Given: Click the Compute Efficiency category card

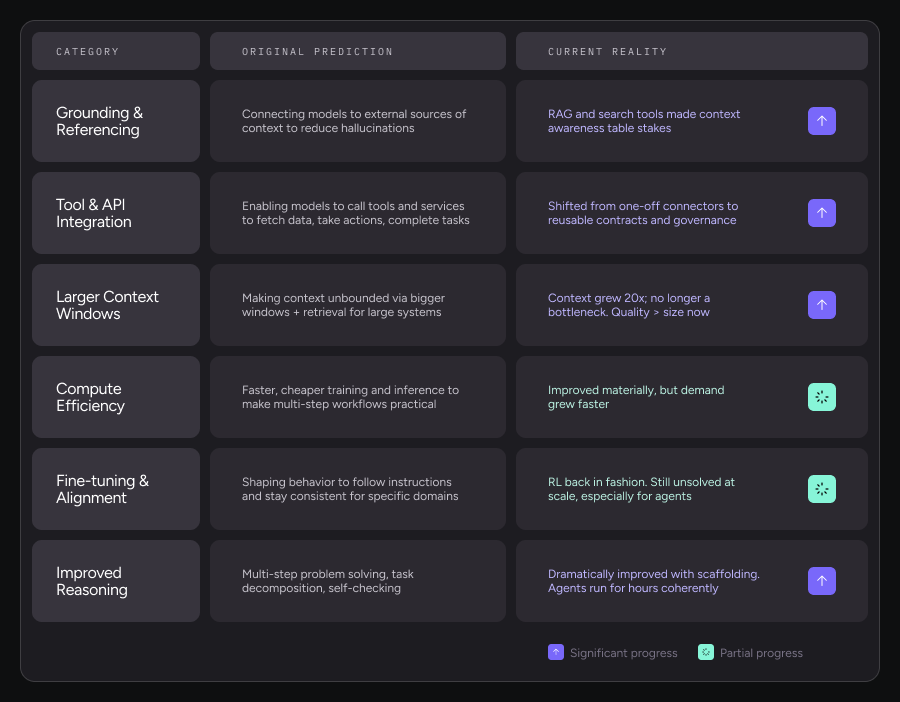Looking at the screenshot, I should pyautogui.click(x=115, y=397).
